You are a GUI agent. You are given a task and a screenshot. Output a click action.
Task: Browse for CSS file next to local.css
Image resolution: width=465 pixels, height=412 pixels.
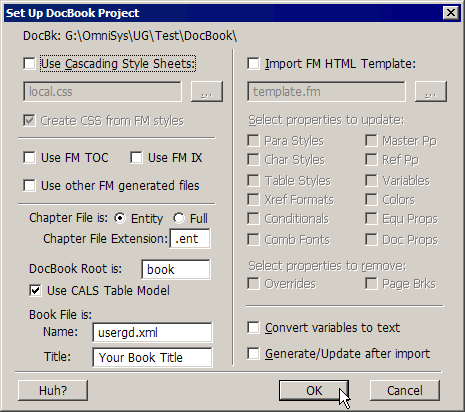click(x=207, y=91)
